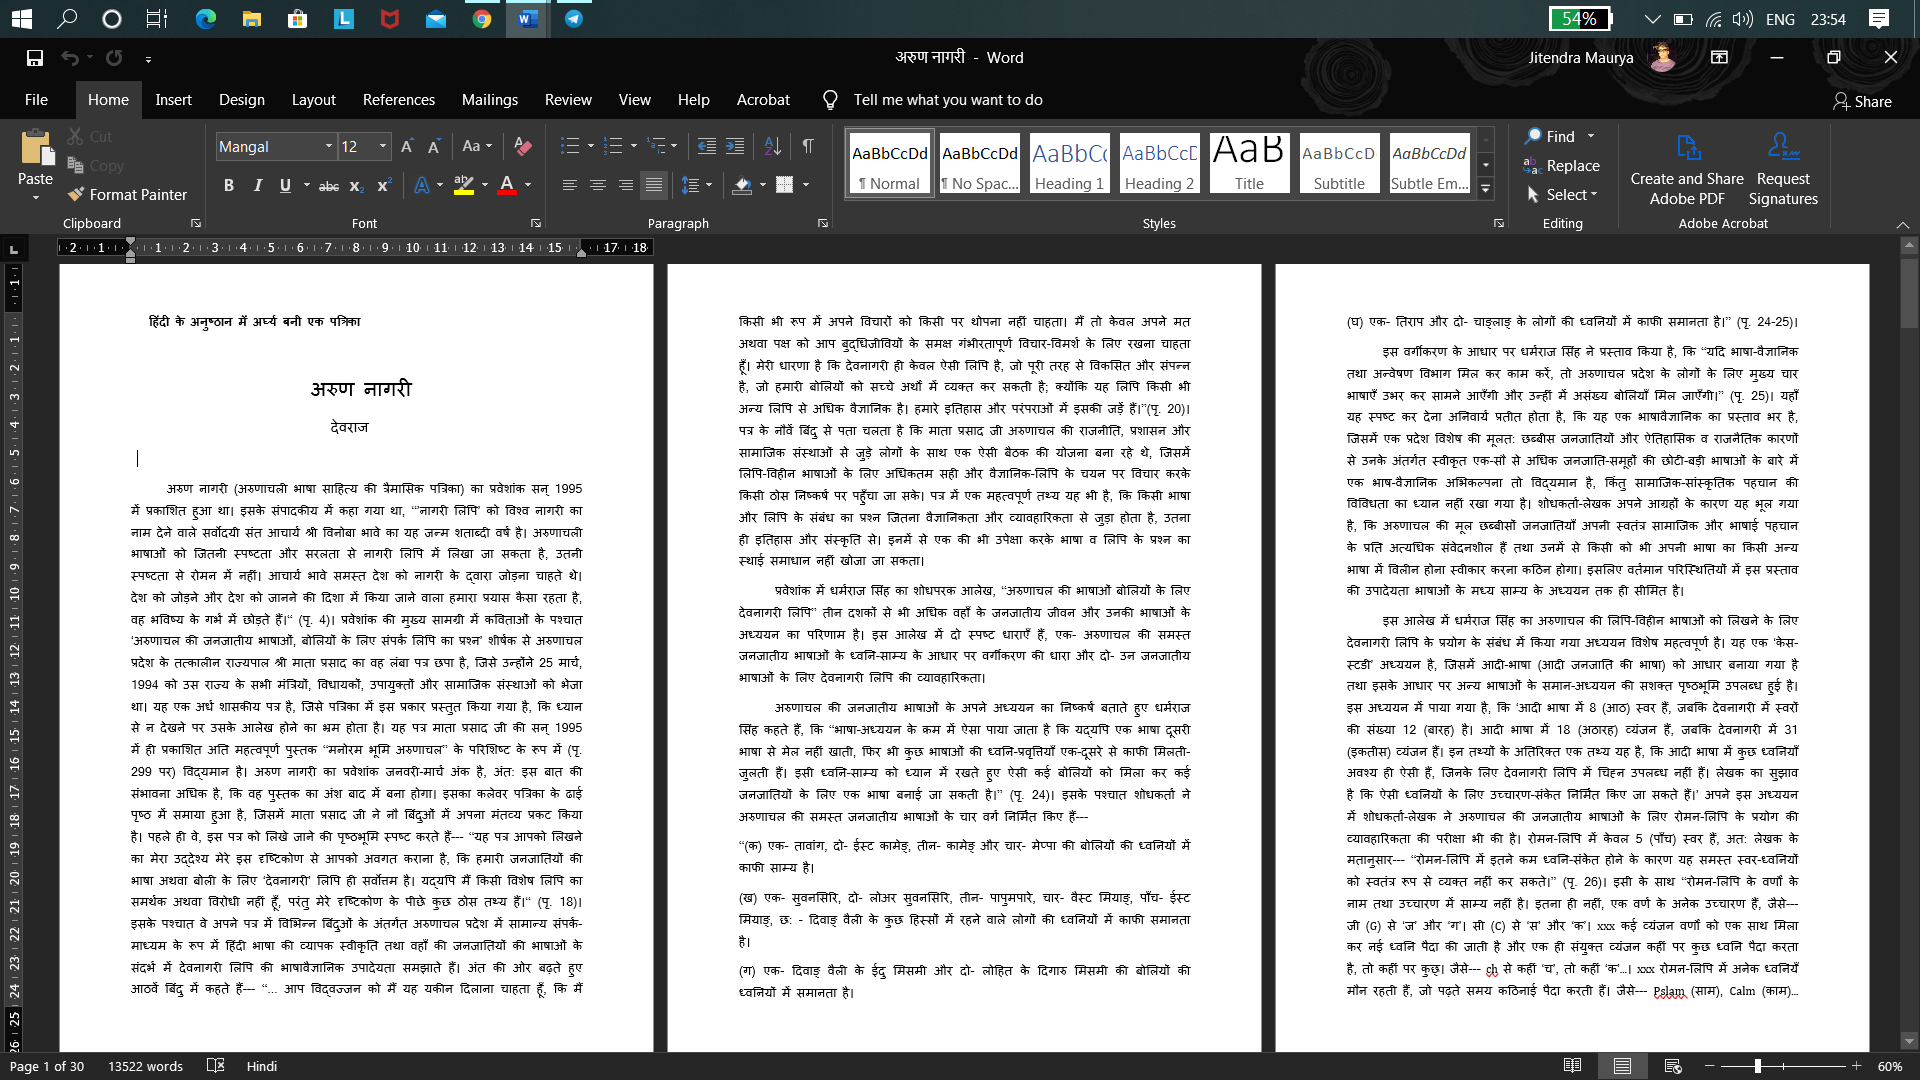Click the Paste button
The height and width of the screenshot is (1080, 1920).
point(35,158)
